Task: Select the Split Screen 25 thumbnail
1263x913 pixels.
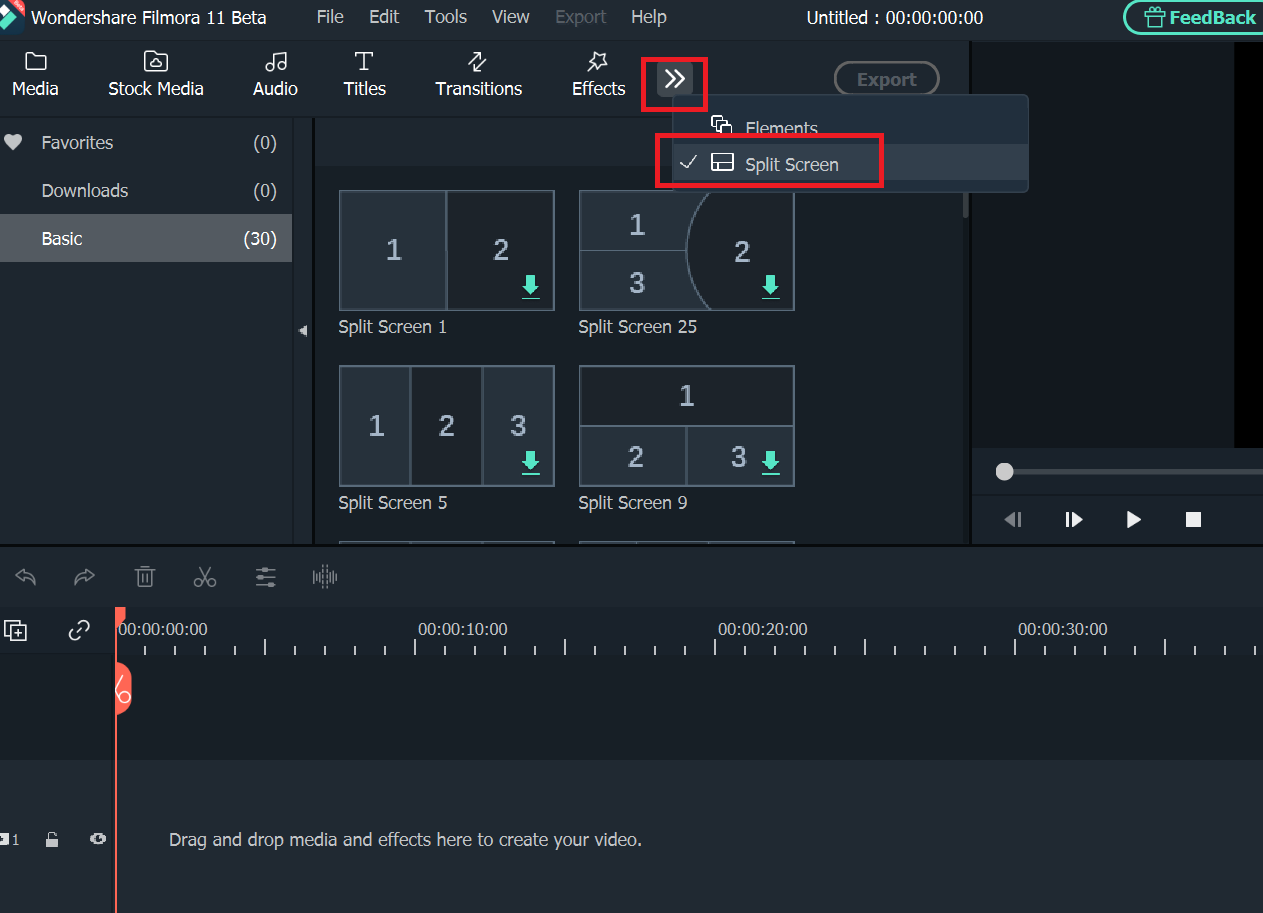Action: 686,250
